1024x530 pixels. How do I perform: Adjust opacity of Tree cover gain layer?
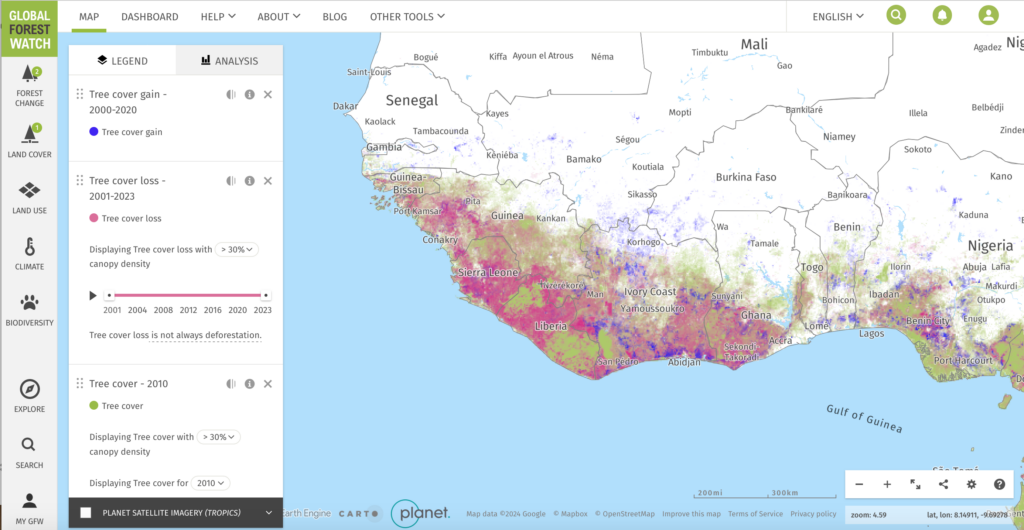pyautogui.click(x=231, y=95)
